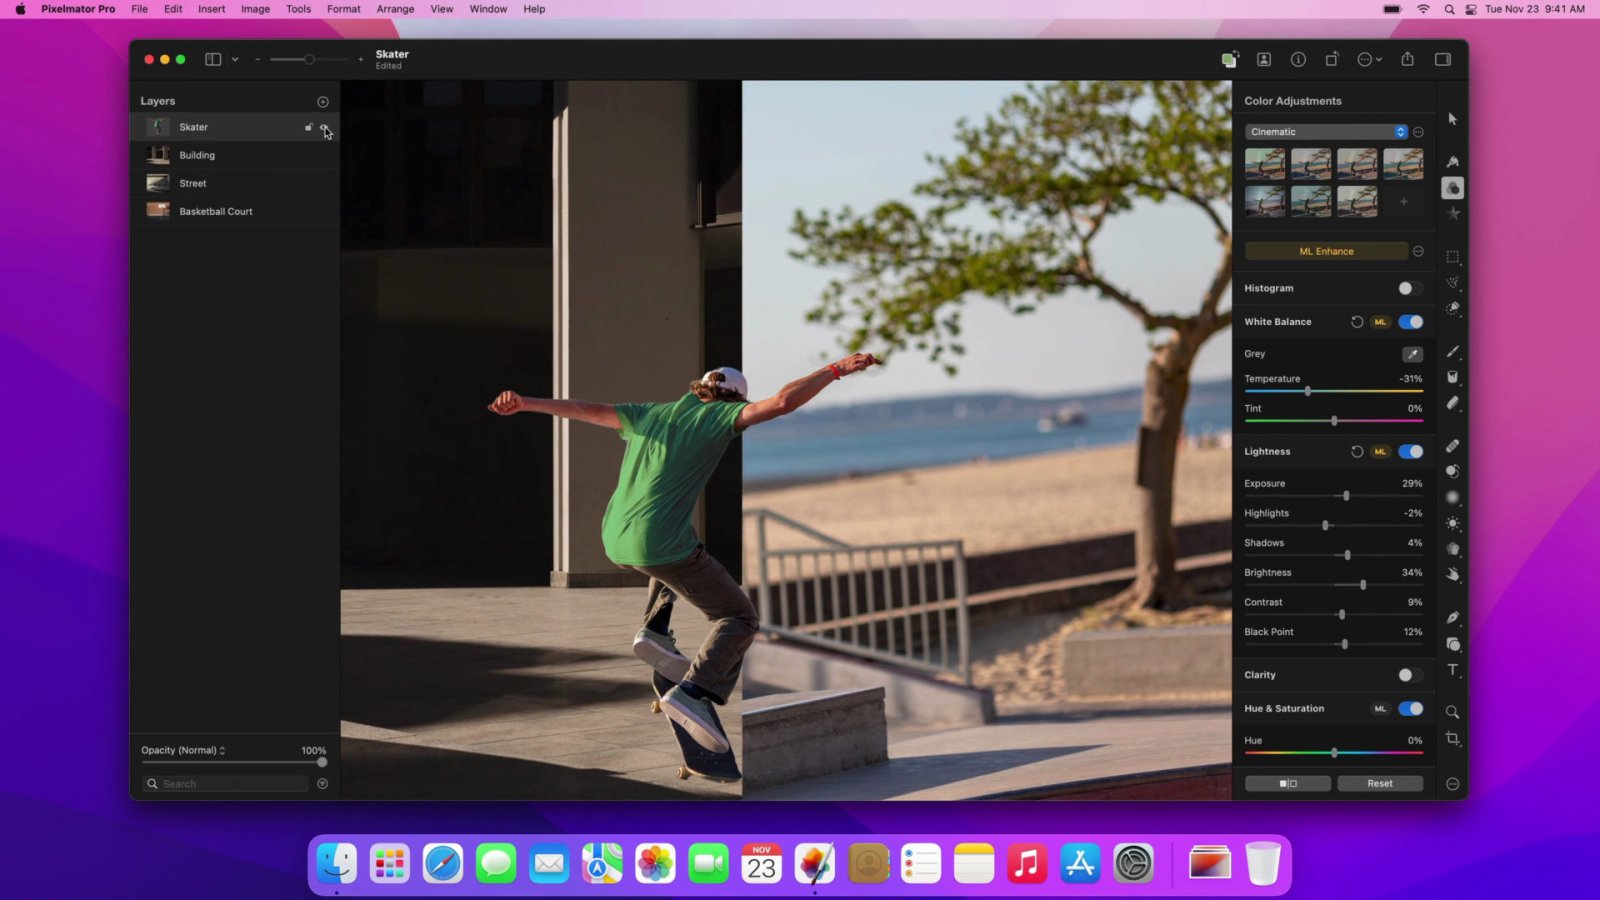This screenshot has width=1600, height=900.
Task: Open the Arrange menu
Action: click(x=395, y=9)
